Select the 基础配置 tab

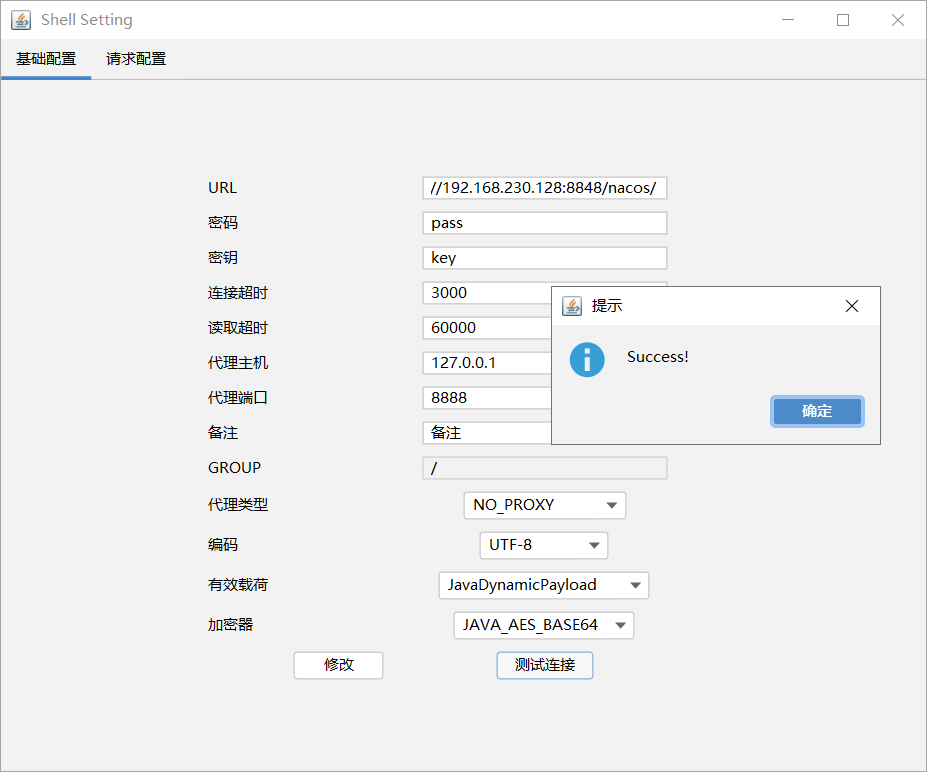(x=46, y=59)
